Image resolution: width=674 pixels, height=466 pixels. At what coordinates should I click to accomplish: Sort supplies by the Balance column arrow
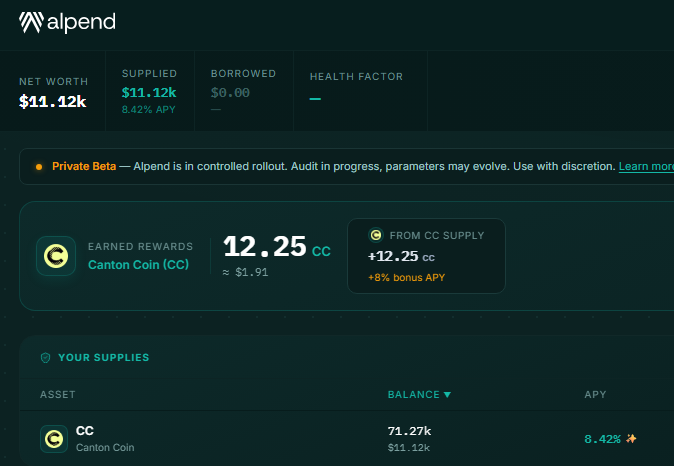tap(447, 395)
